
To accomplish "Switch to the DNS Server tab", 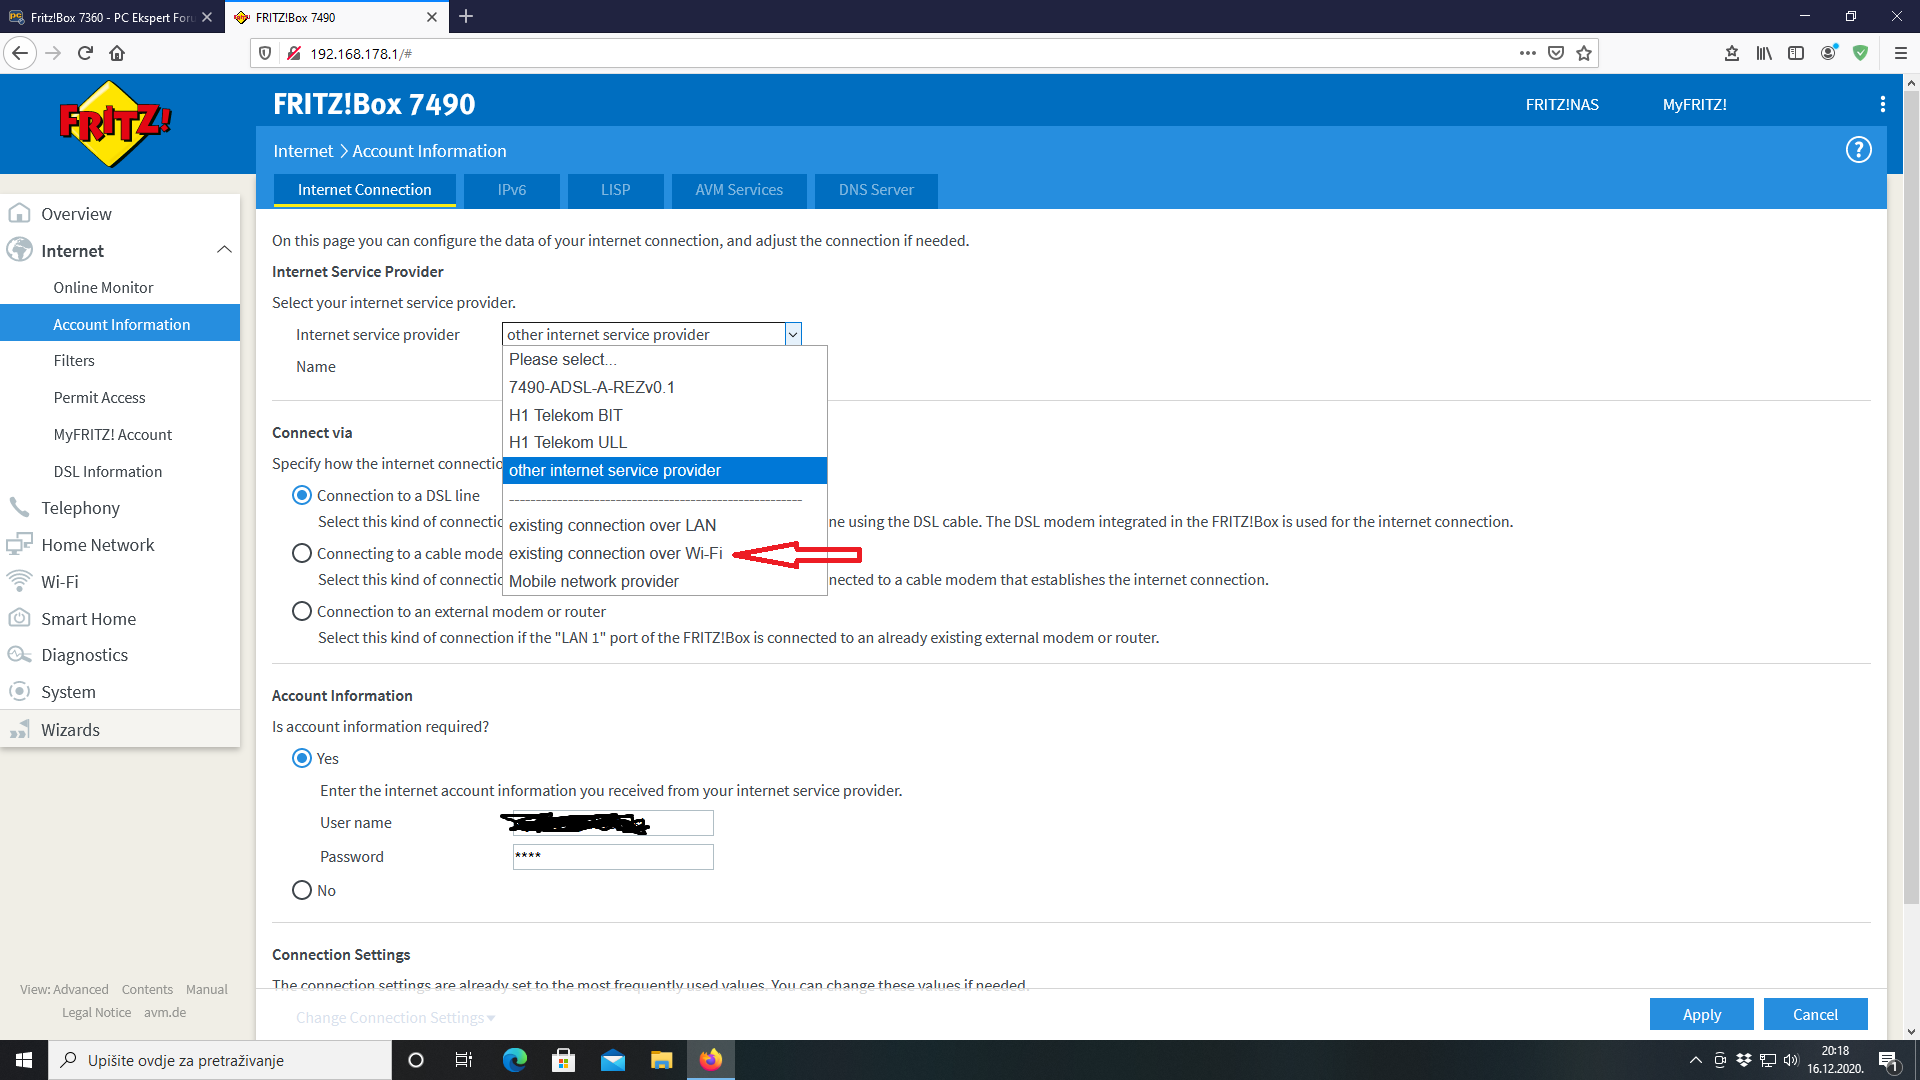I will click(876, 190).
